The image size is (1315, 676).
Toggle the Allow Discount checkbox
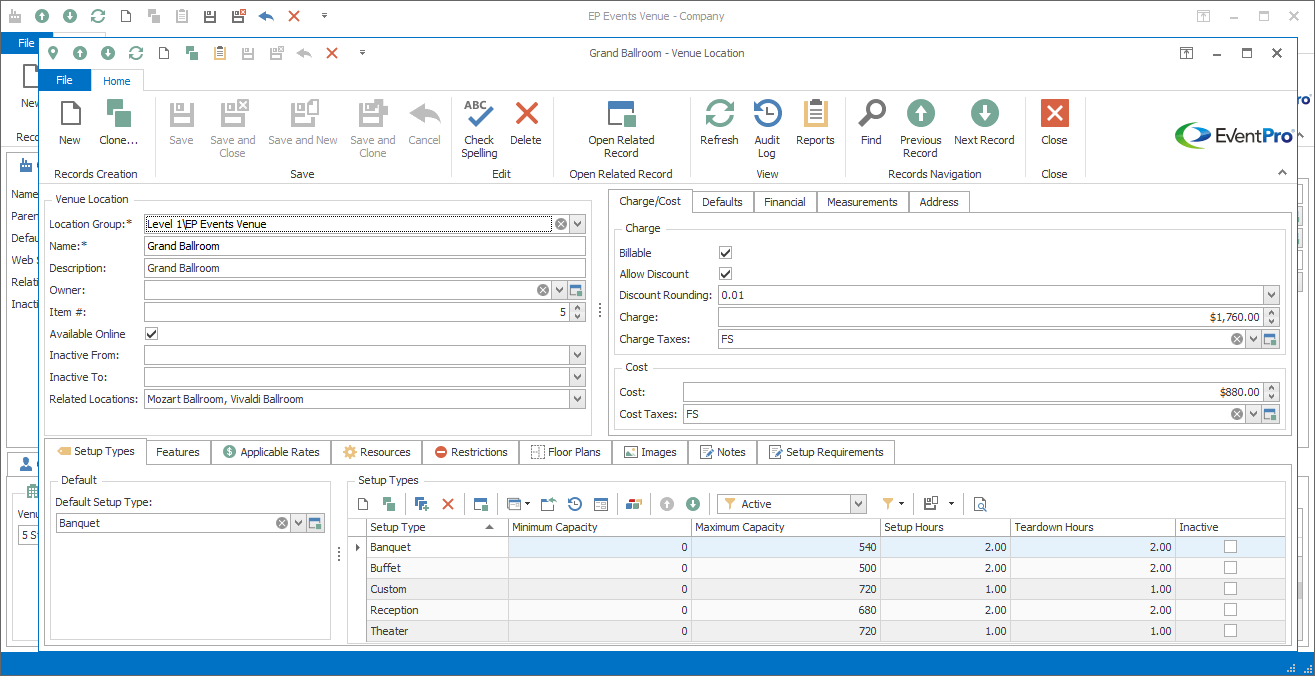click(726, 274)
